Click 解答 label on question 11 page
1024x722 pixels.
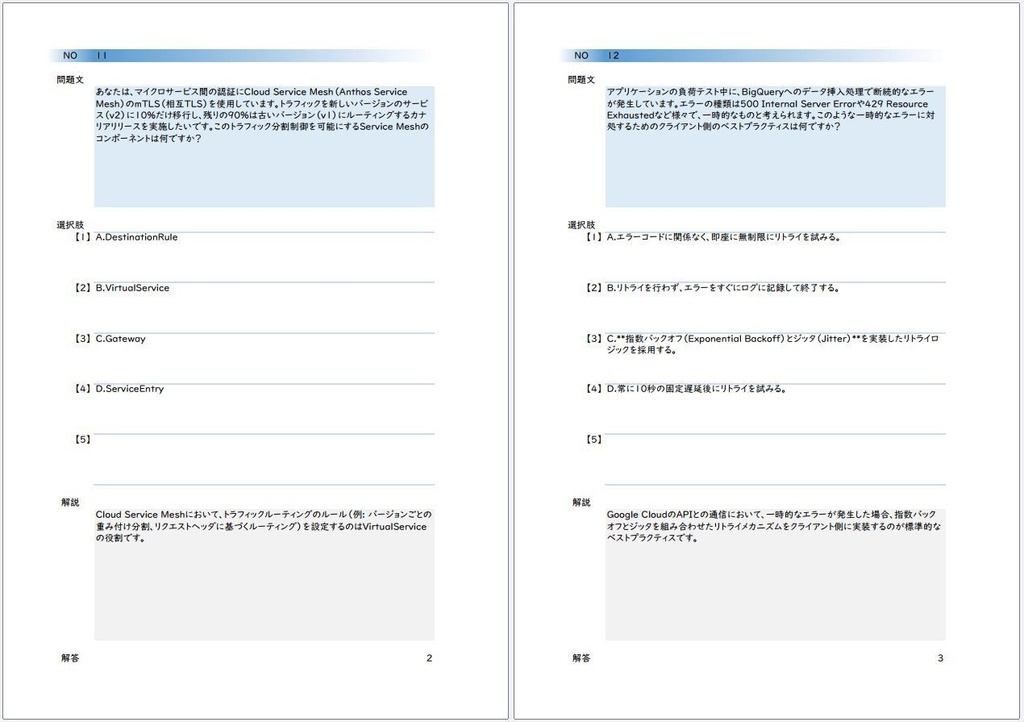70,658
